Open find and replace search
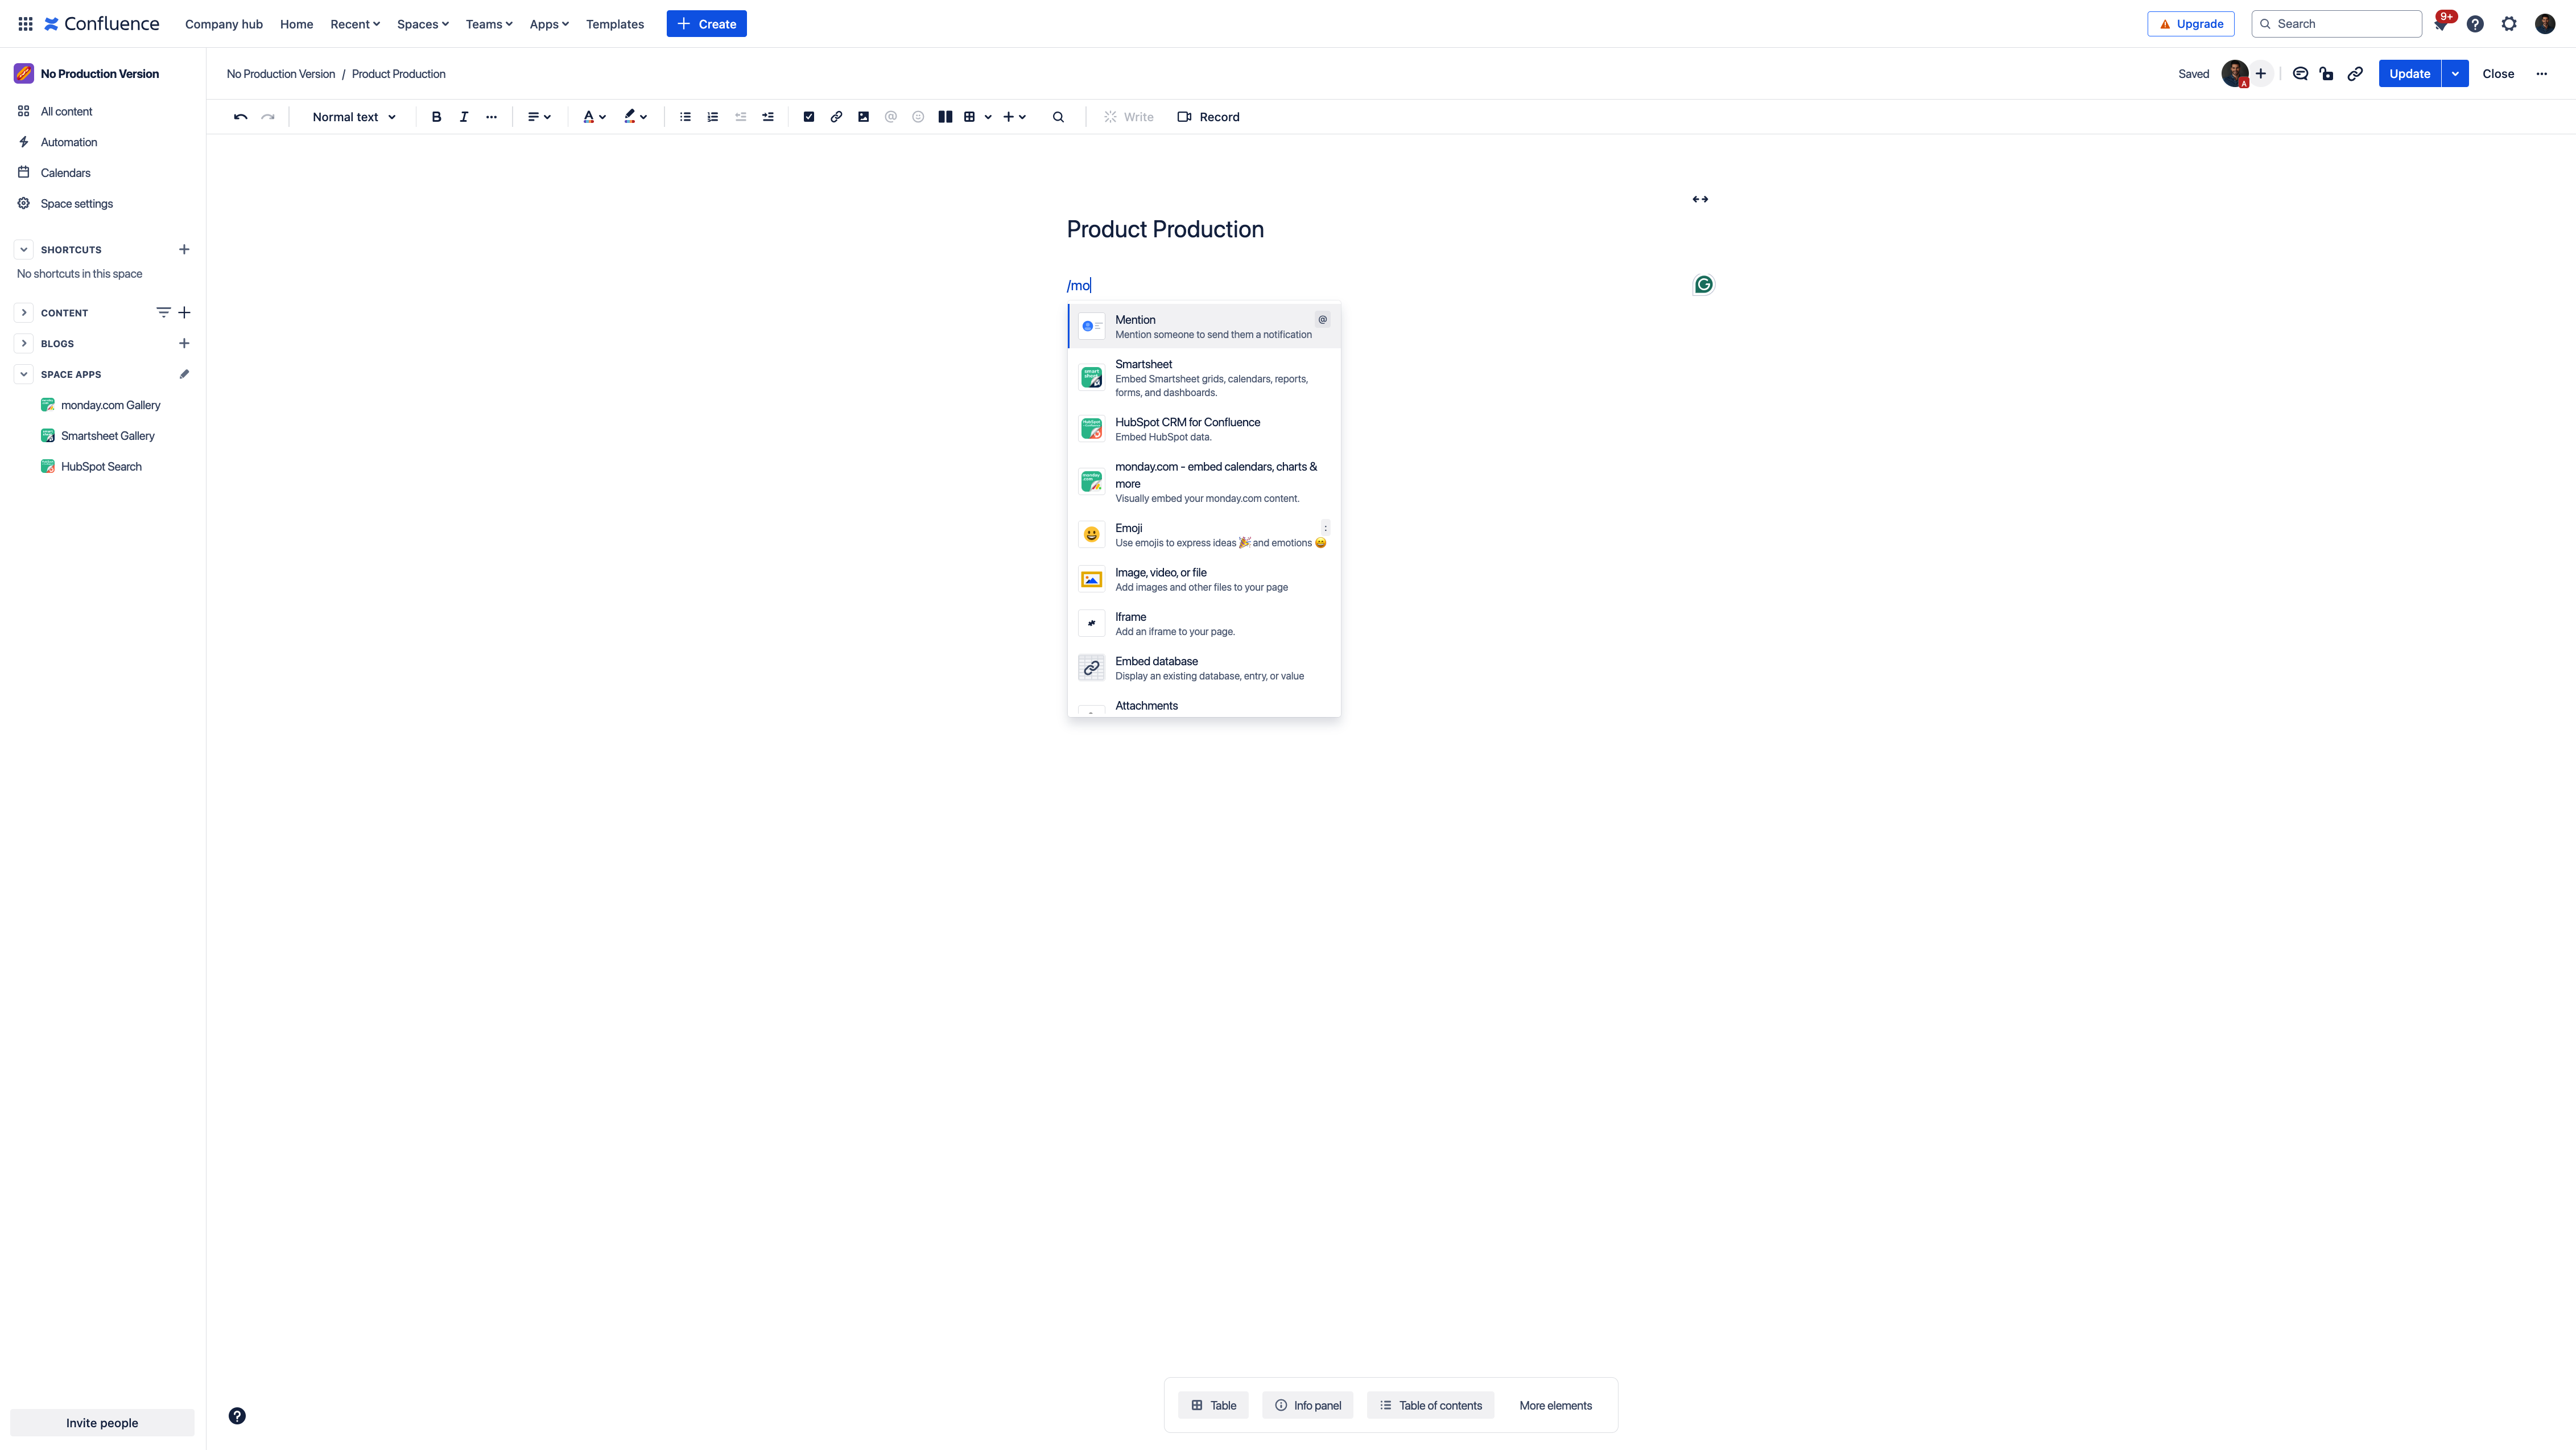Image resolution: width=2576 pixels, height=1450 pixels. tap(1058, 117)
